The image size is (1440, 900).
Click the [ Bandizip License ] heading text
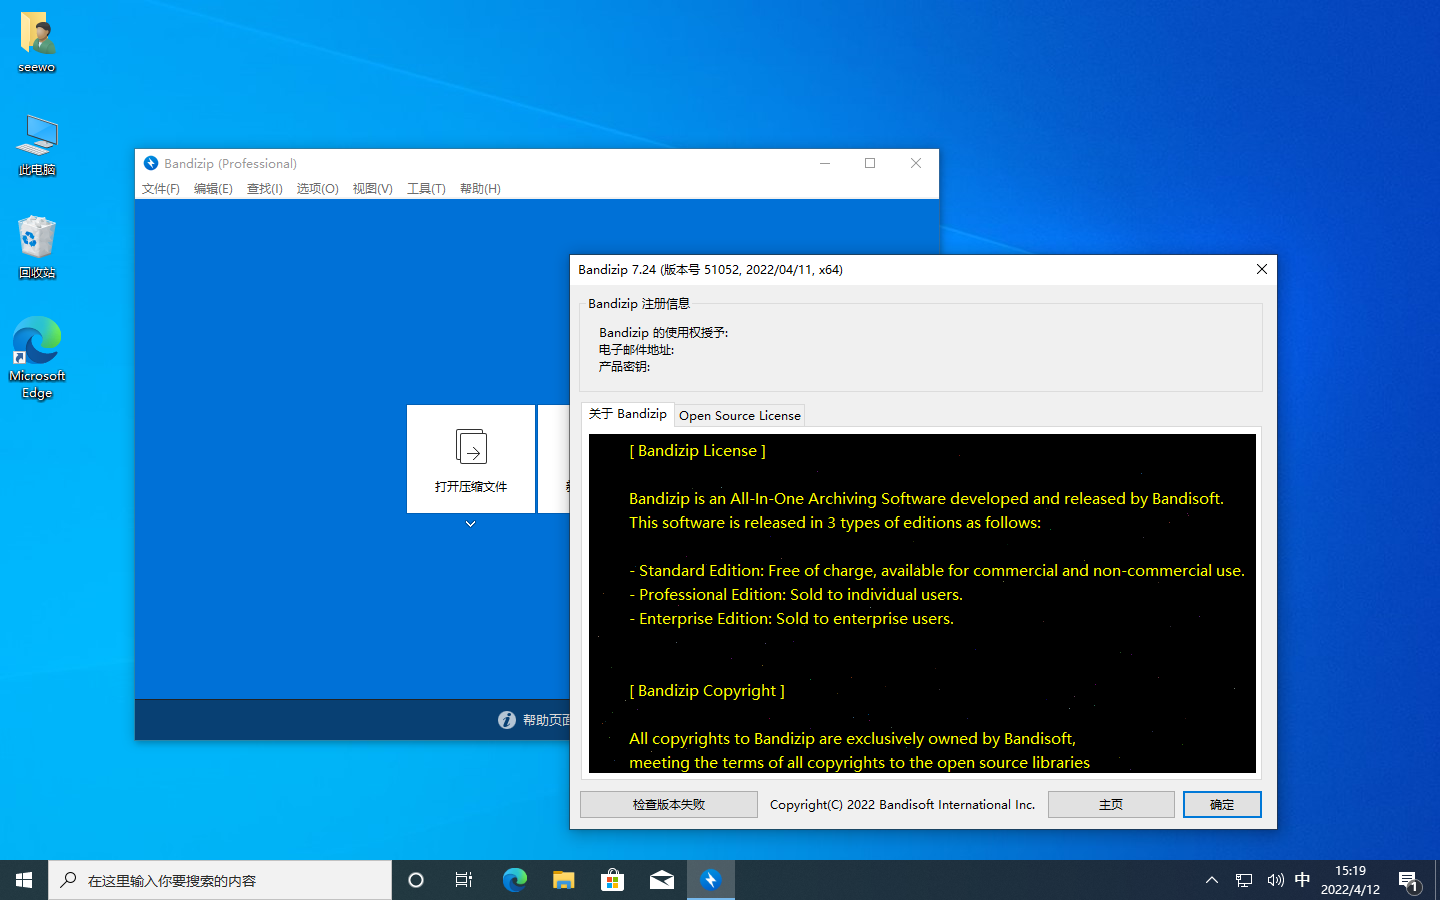point(697,451)
